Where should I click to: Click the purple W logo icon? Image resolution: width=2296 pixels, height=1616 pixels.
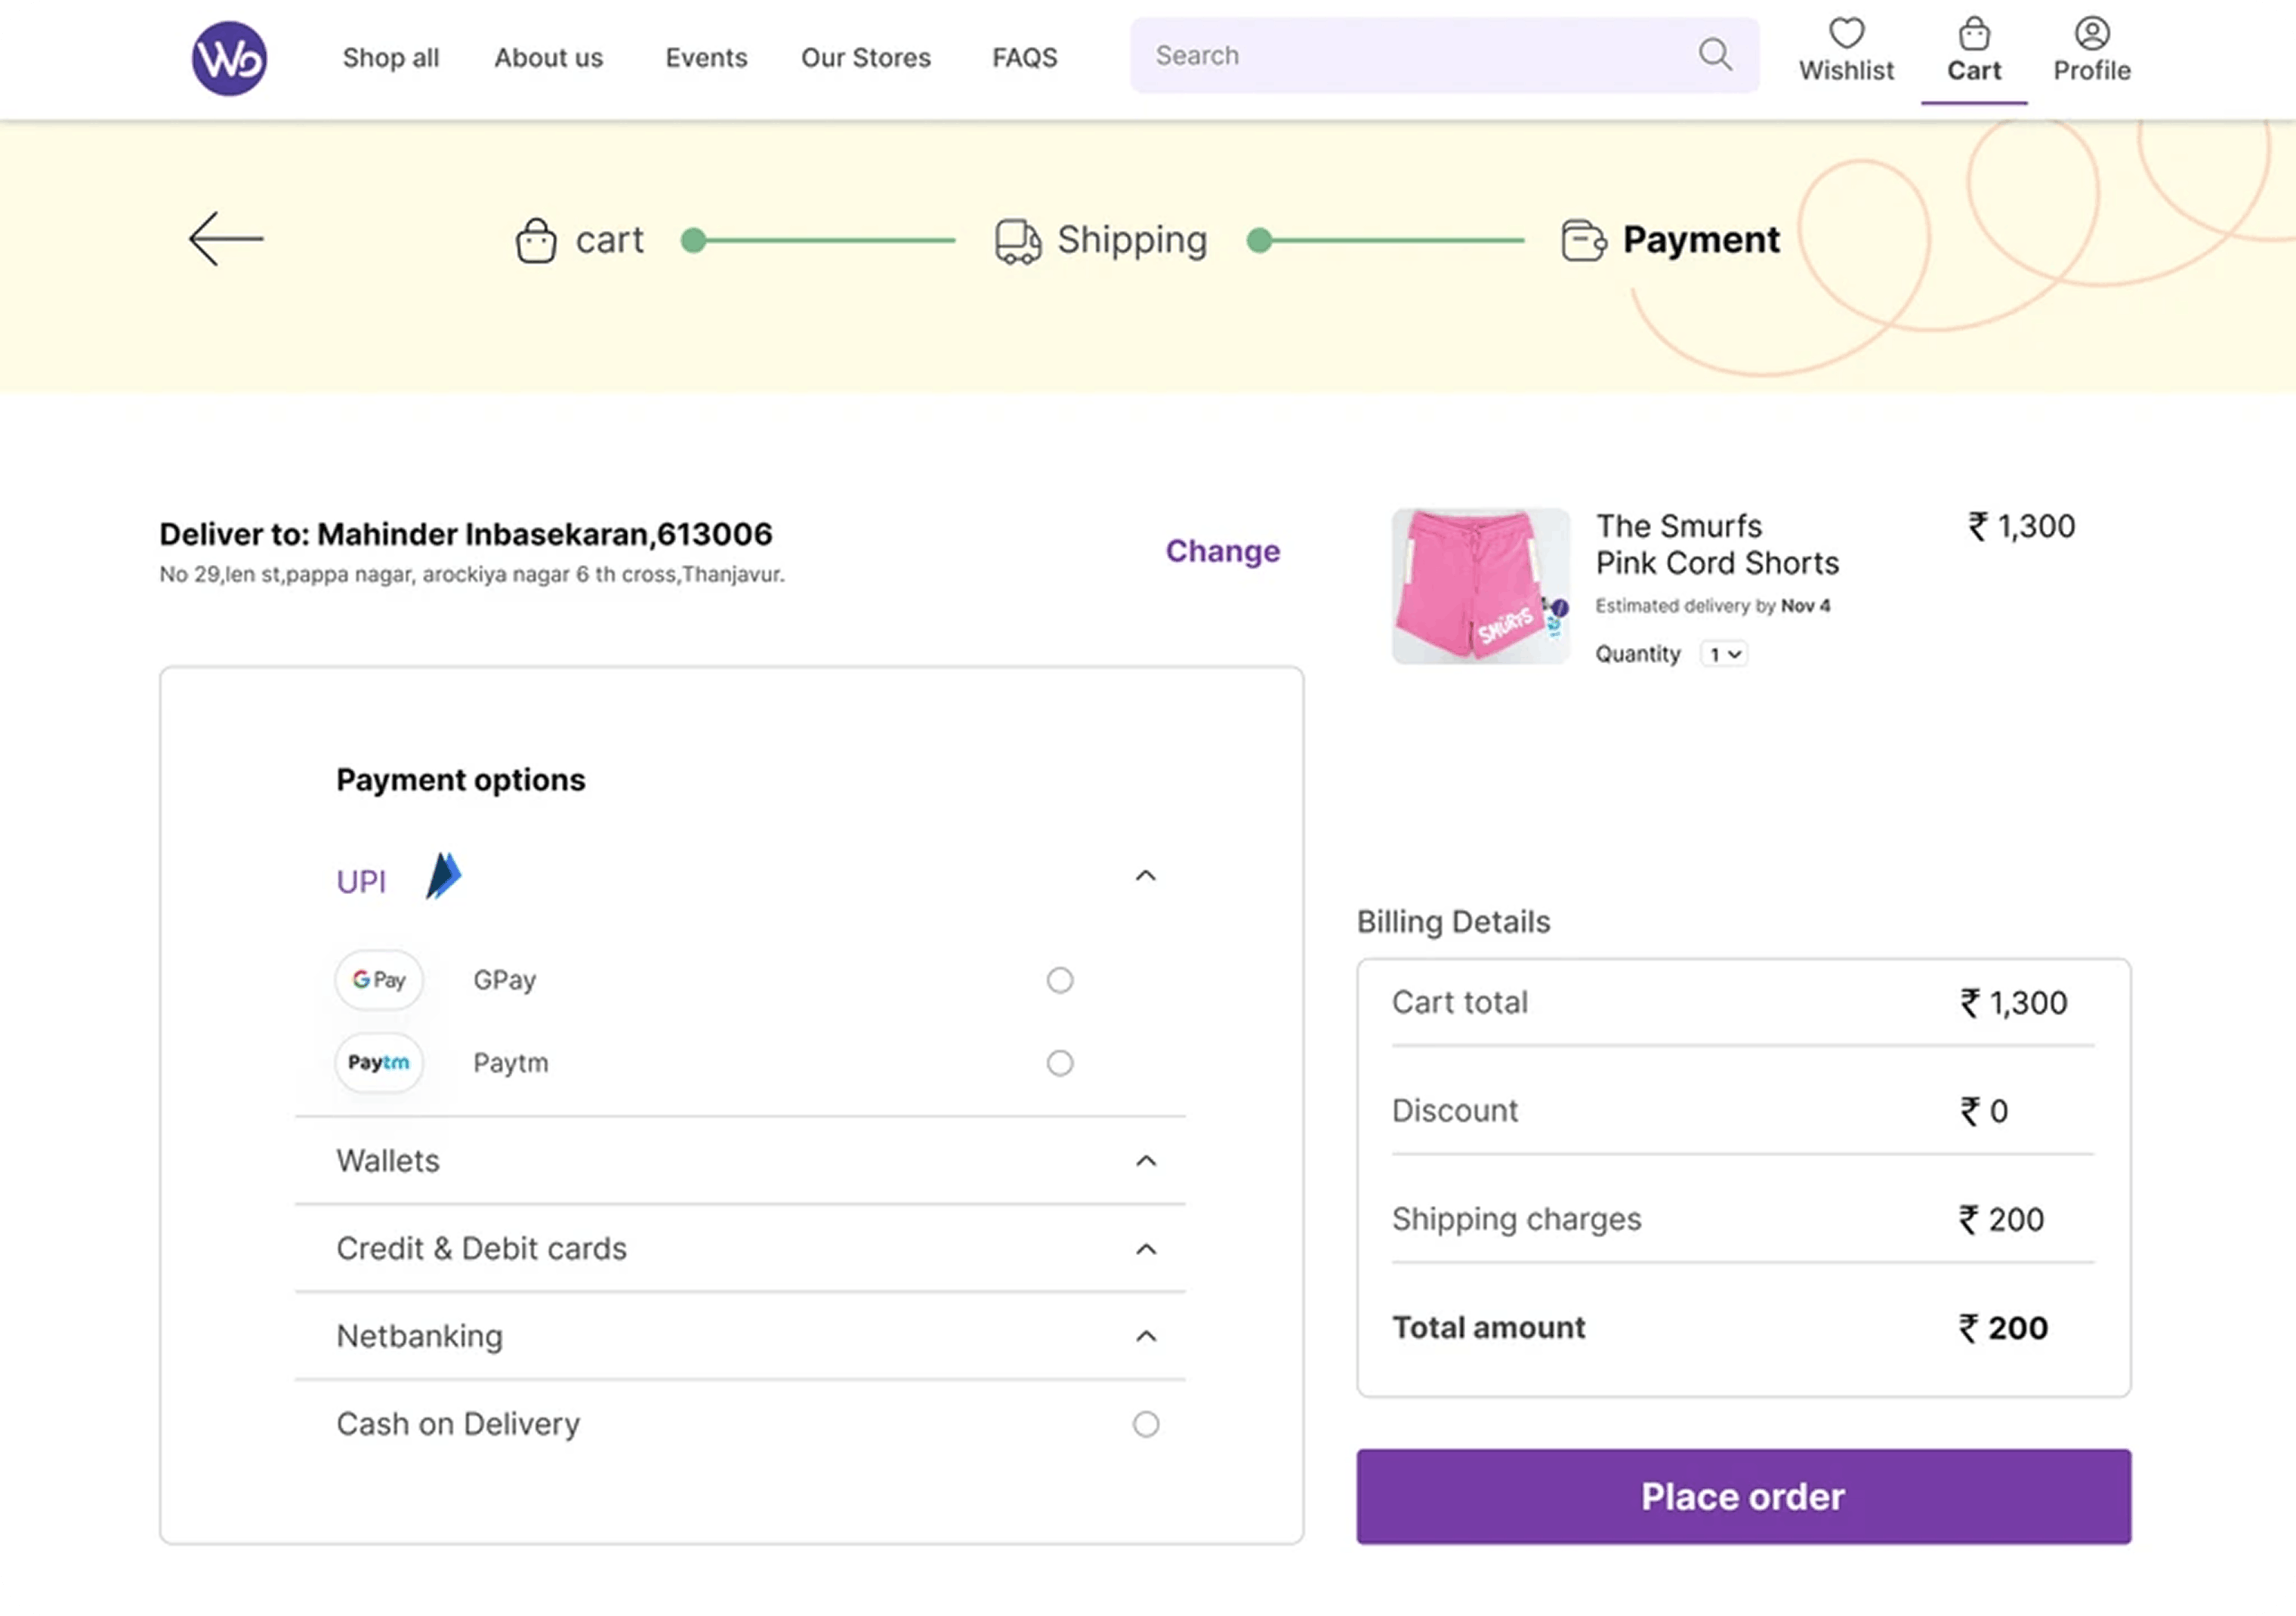[229, 58]
